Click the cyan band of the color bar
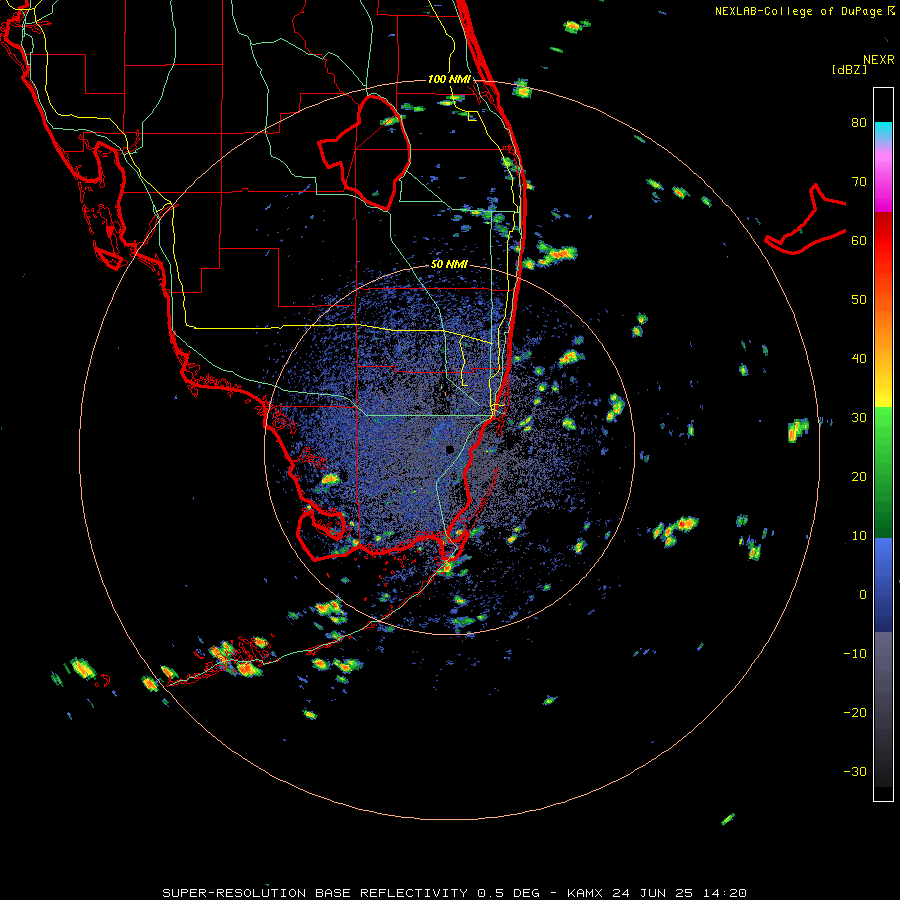The width and height of the screenshot is (900, 900). coord(883,131)
